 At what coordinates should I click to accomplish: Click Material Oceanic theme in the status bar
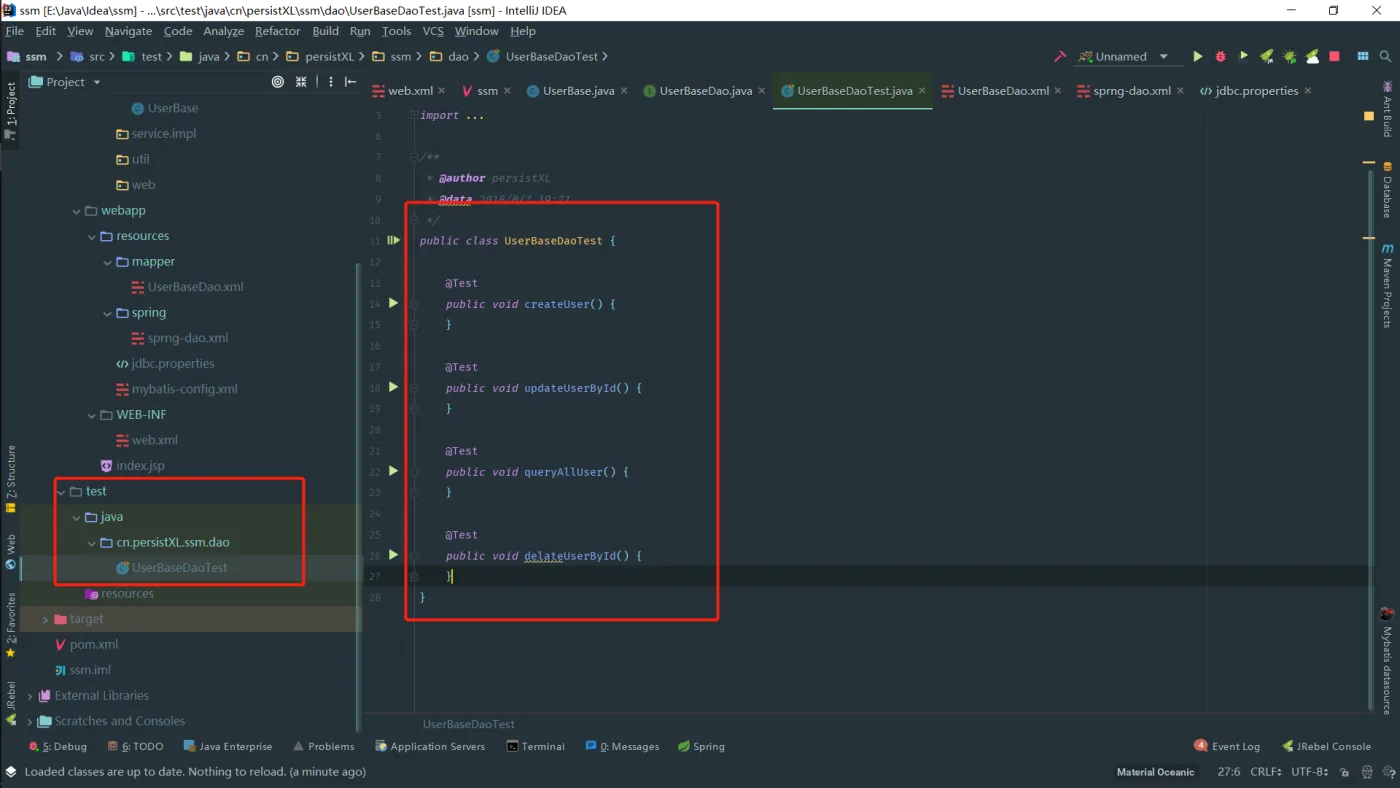coord(1155,772)
